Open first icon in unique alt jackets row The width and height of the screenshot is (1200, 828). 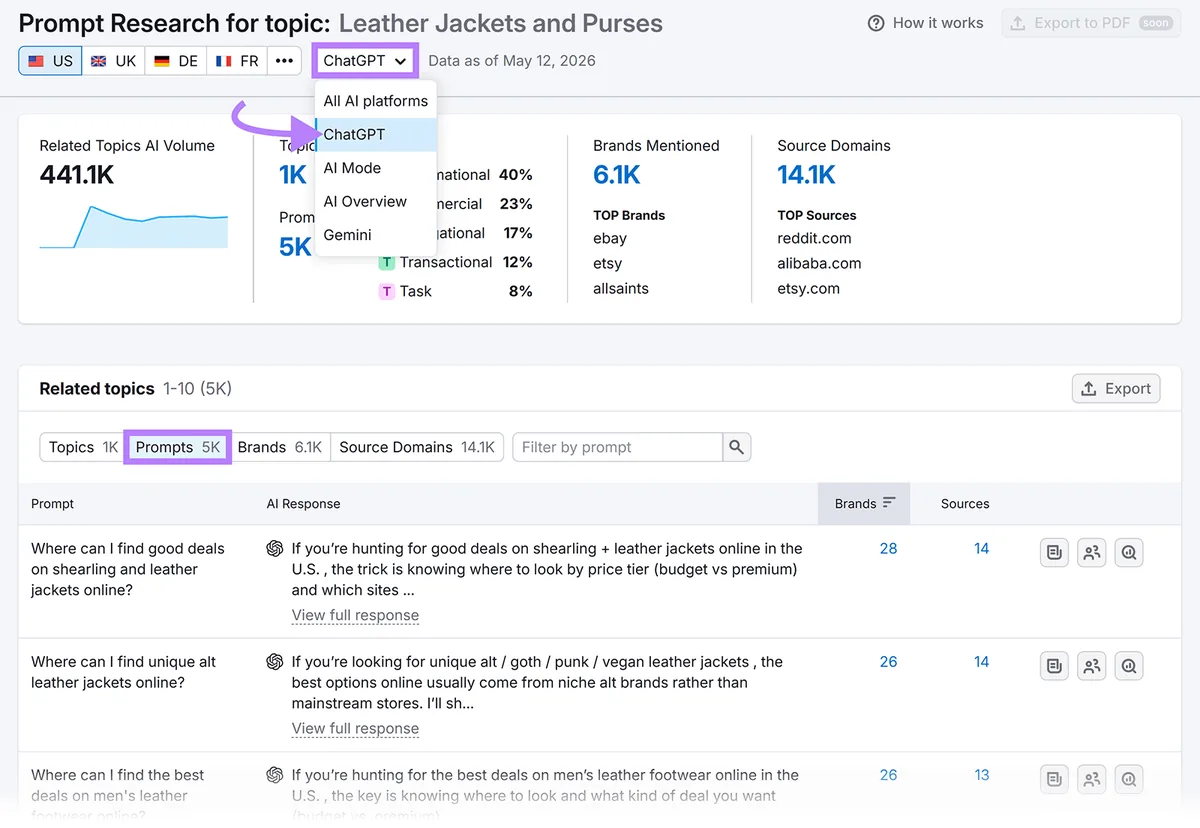pyautogui.click(x=1054, y=665)
